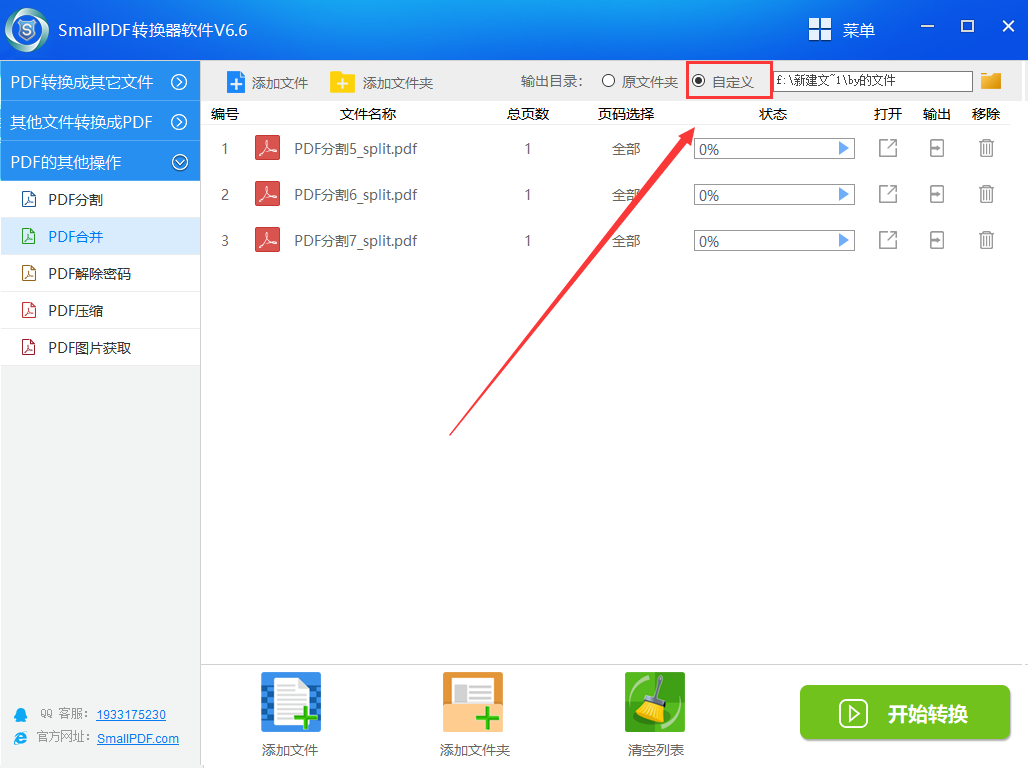Click the blue plus 添加文件 toolbar icon
Viewport: 1028px width, 768px height.
click(235, 83)
